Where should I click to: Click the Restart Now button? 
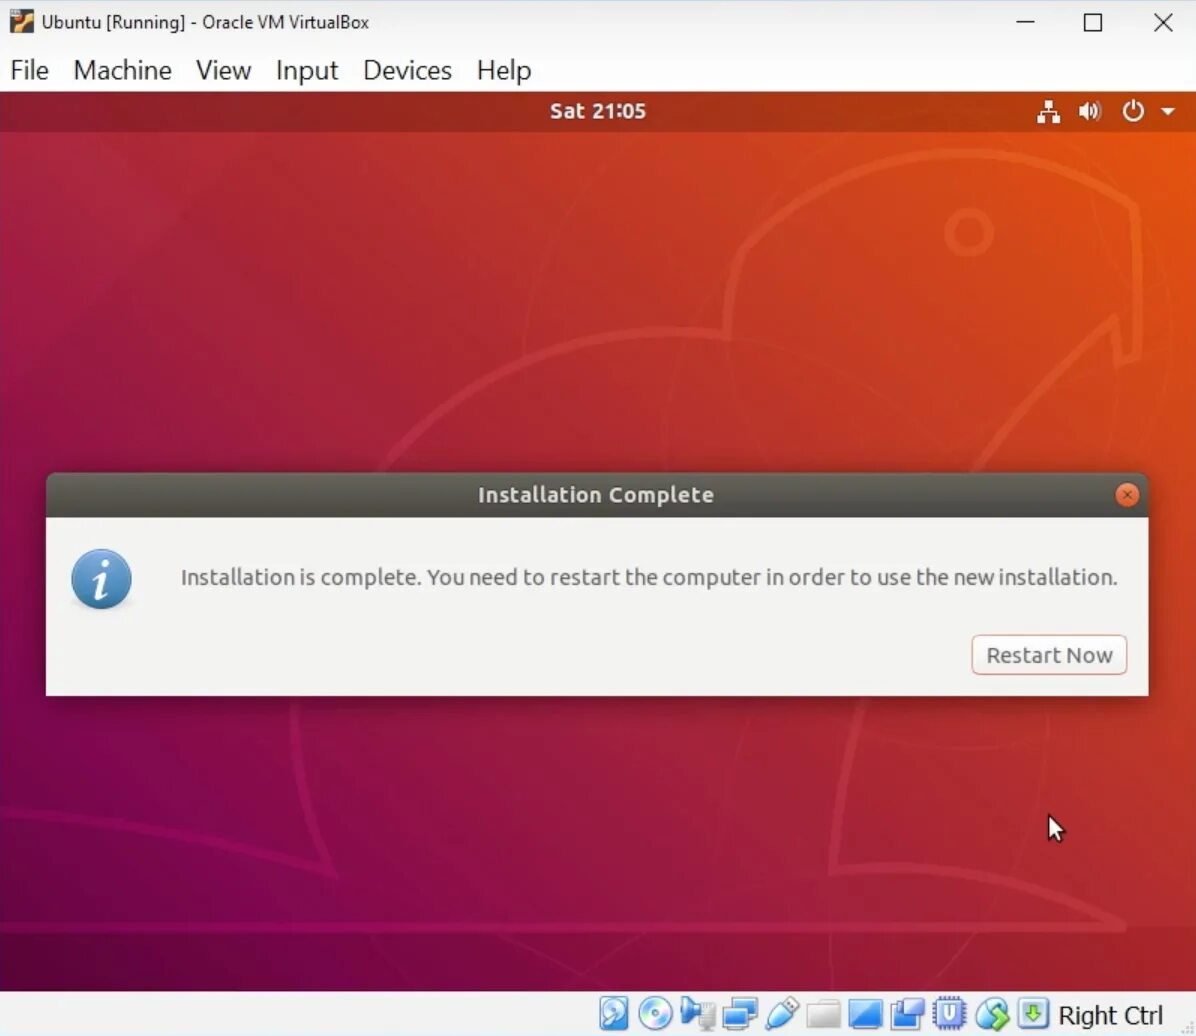coord(1049,655)
